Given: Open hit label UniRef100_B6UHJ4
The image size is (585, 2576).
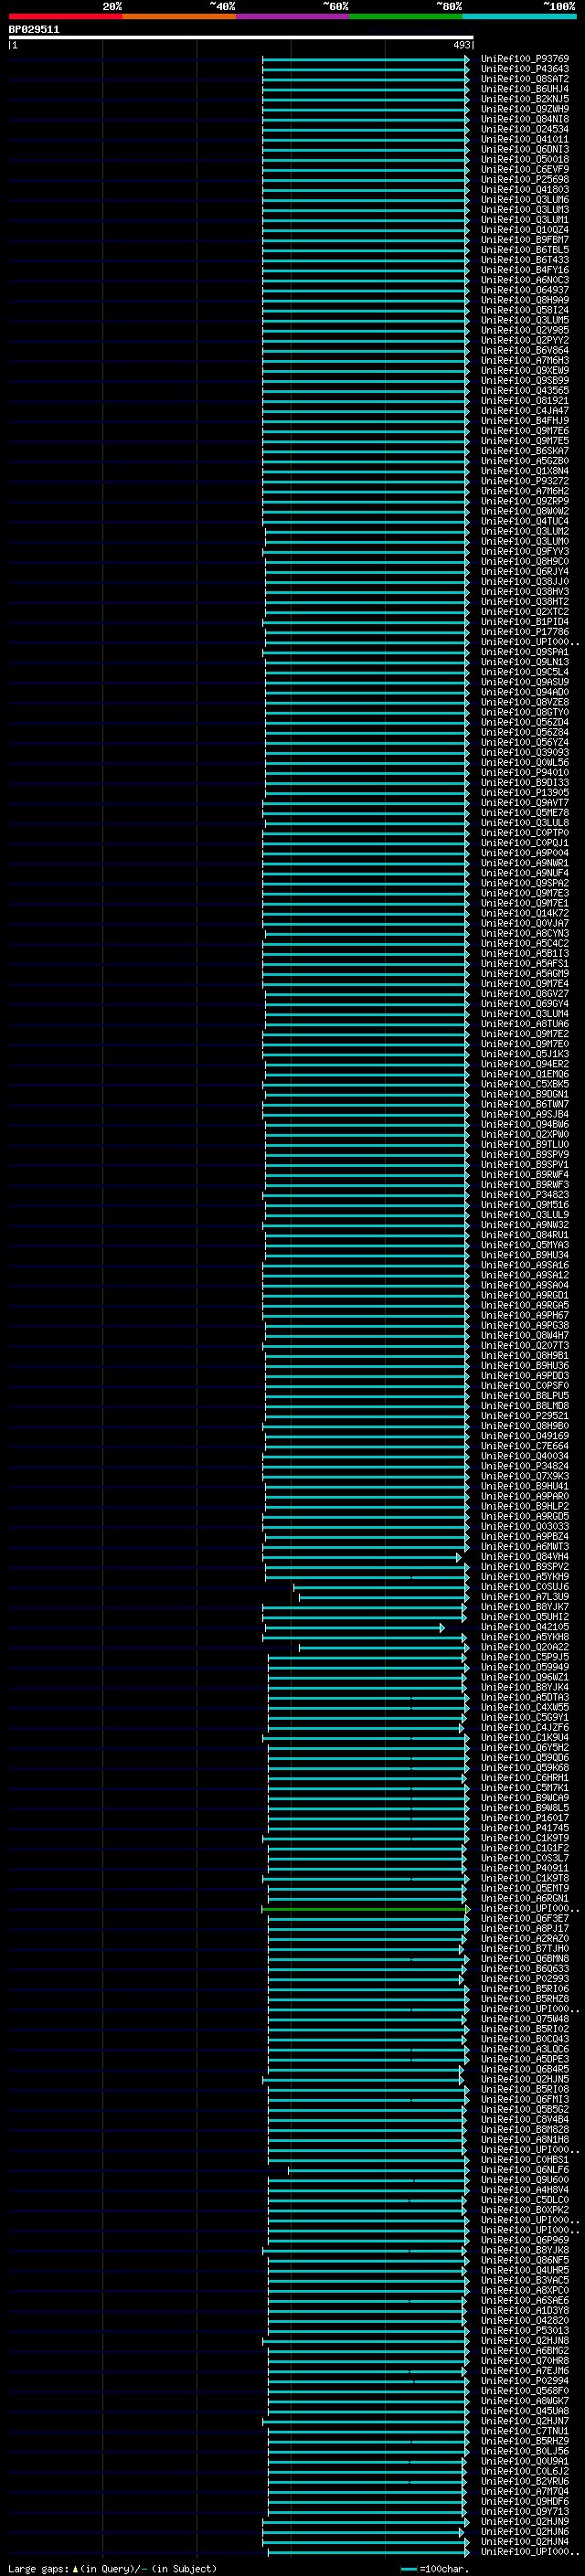Looking at the screenshot, I should [525, 89].
